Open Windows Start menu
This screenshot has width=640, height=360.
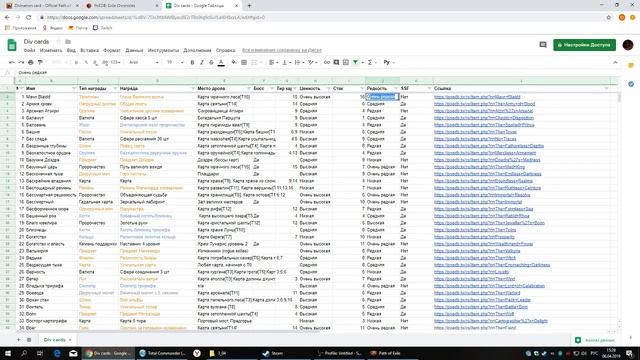click(8, 353)
